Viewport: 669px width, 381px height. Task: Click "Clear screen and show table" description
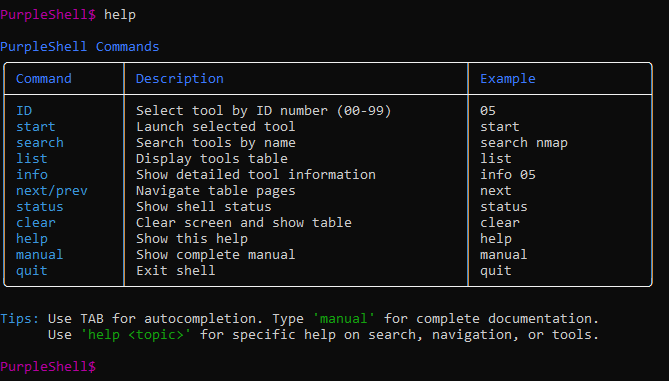tap(244, 223)
